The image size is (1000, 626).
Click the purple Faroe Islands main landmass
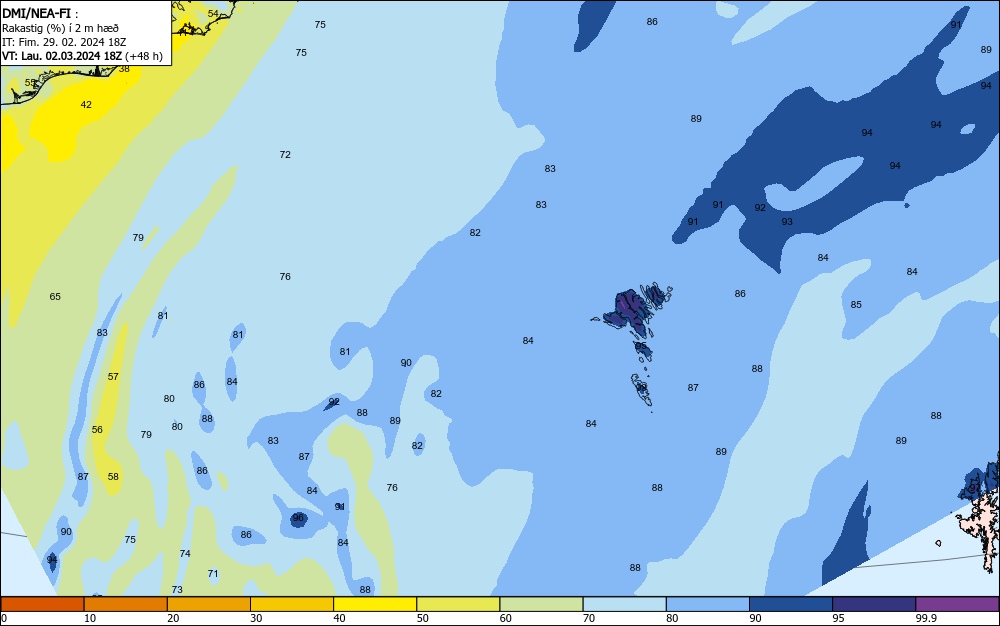point(628,309)
